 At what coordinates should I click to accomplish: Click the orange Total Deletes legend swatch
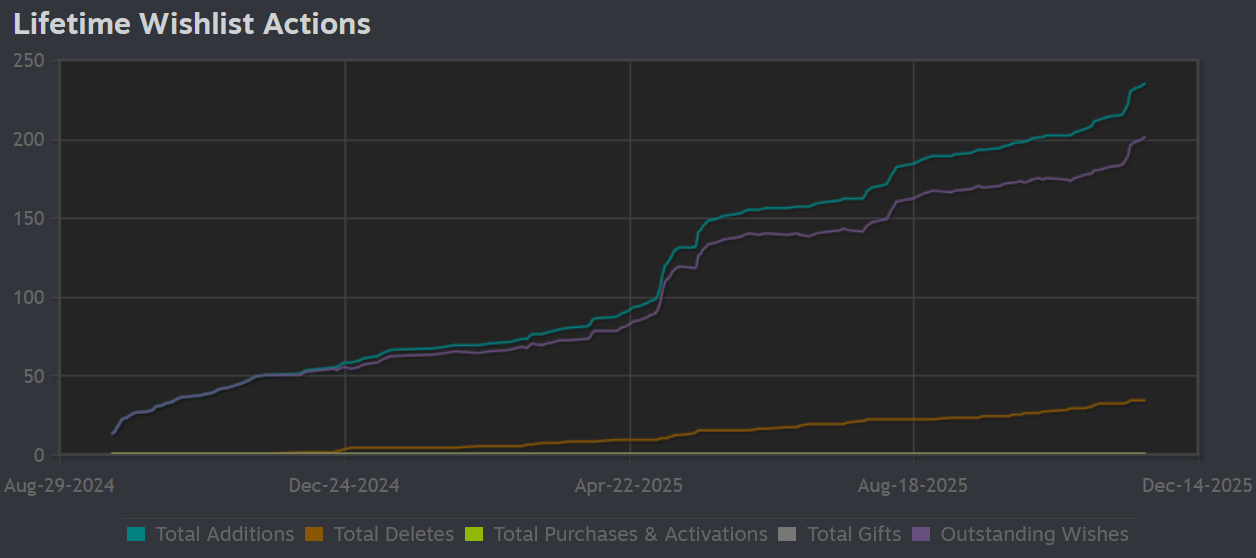click(314, 535)
